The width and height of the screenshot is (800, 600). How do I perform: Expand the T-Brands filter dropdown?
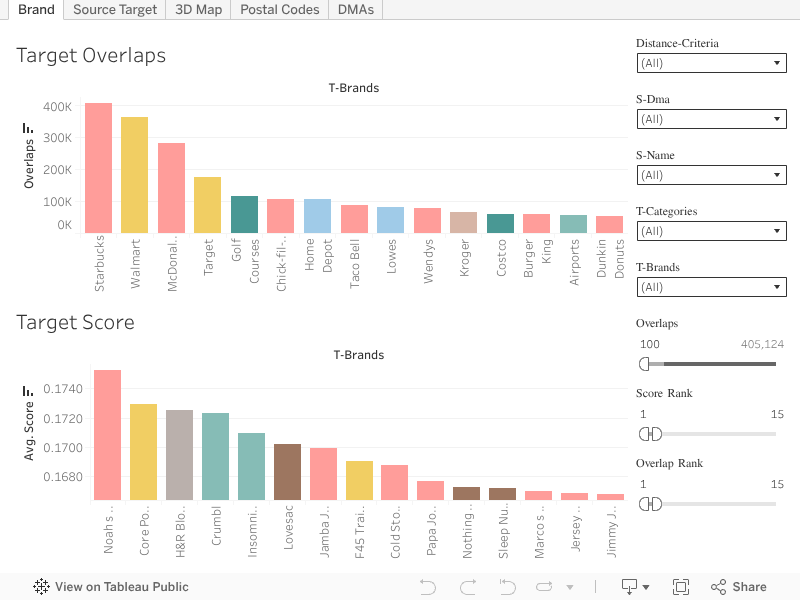[711, 287]
